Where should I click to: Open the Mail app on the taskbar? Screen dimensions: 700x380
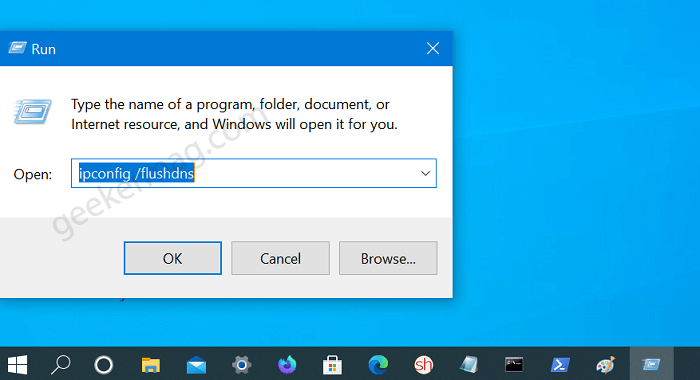196,365
